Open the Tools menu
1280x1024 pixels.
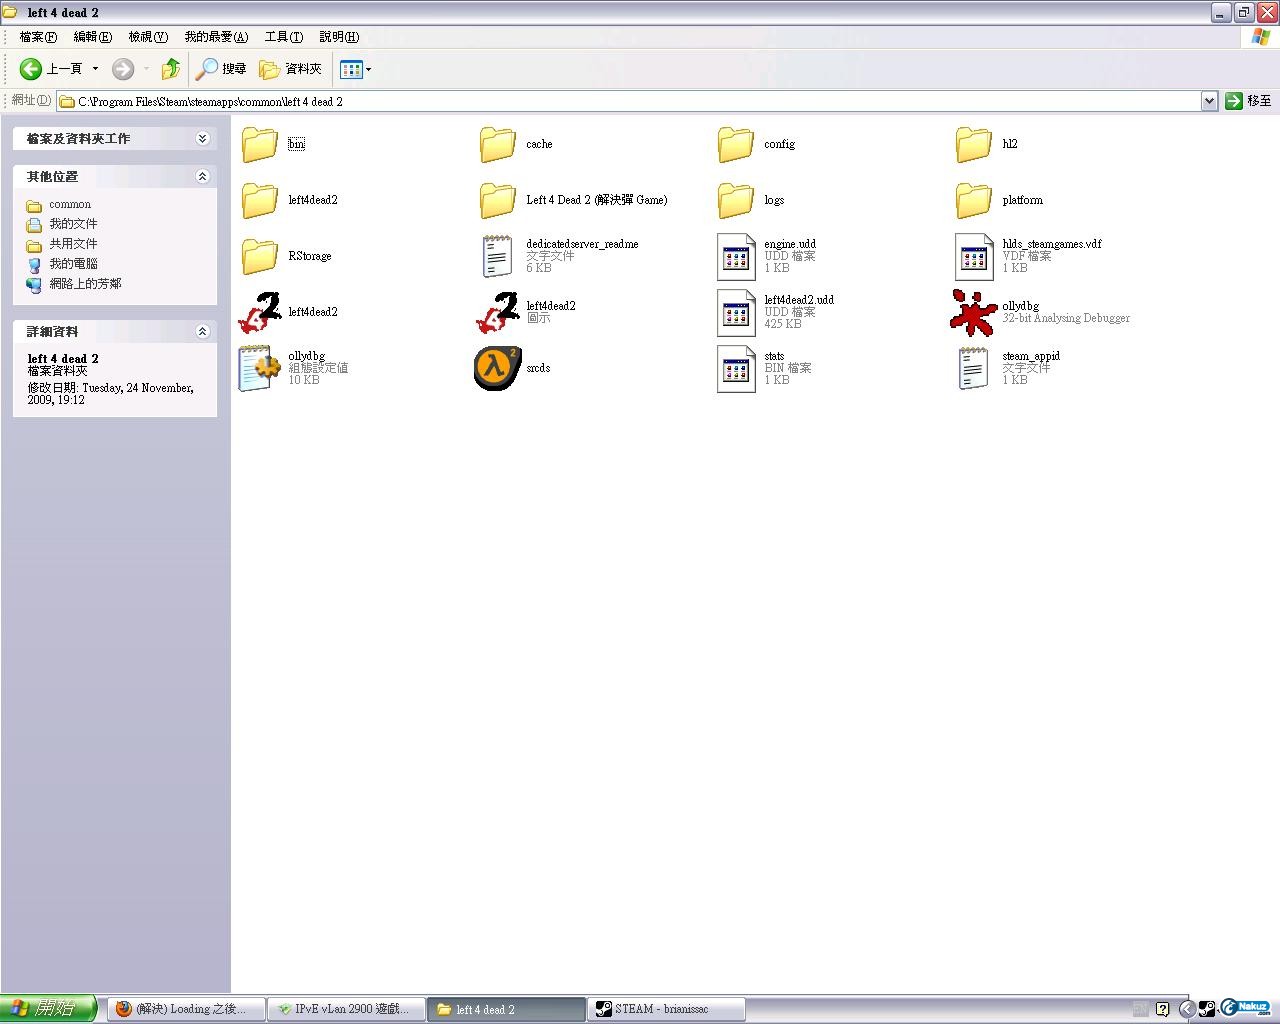(x=283, y=37)
